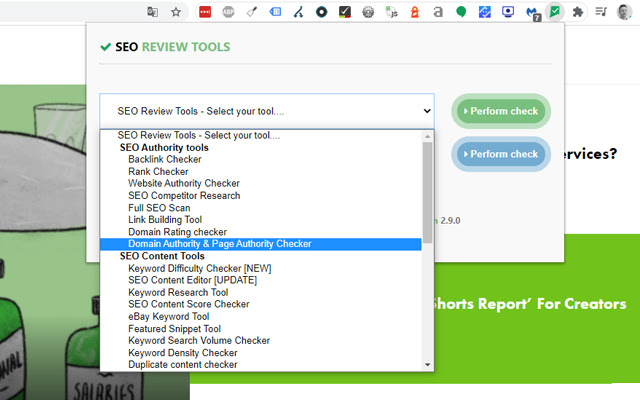Select Website Authority Checker
This screenshot has width=640, height=400.
tap(260, 184)
